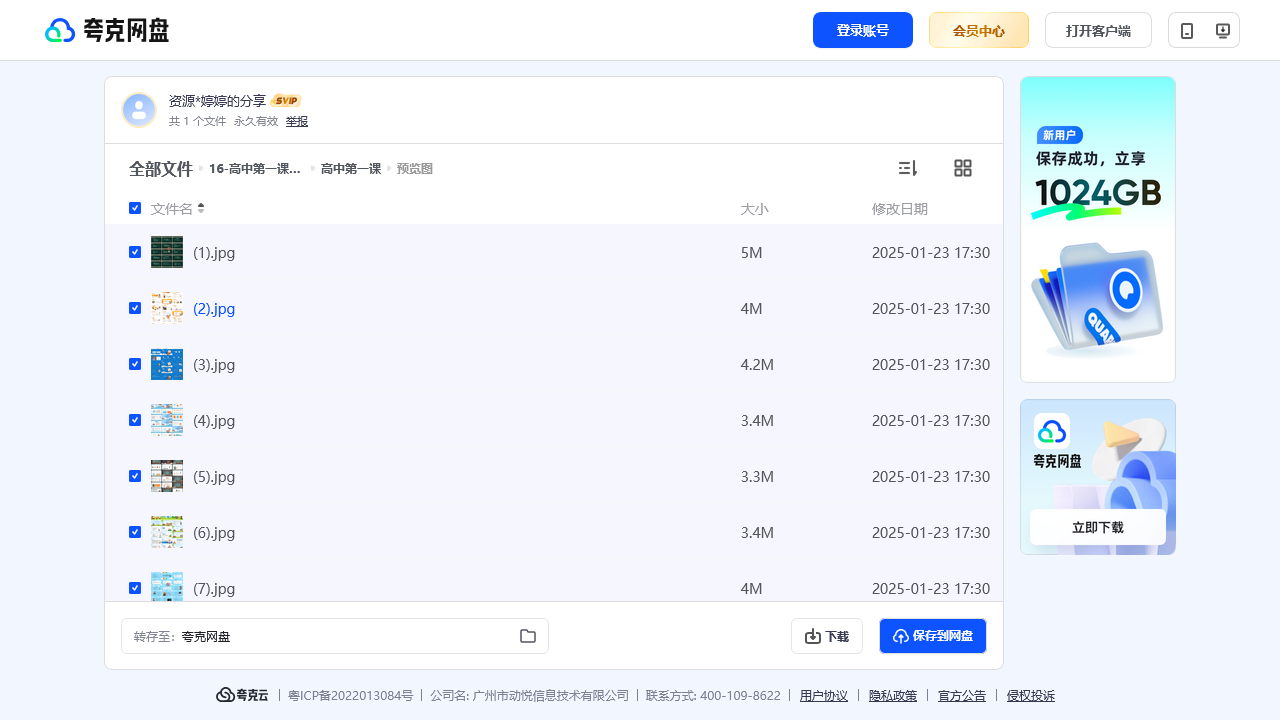The image size is (1280, 720).
Task: Click the 大小 column header
Action: 754,209
